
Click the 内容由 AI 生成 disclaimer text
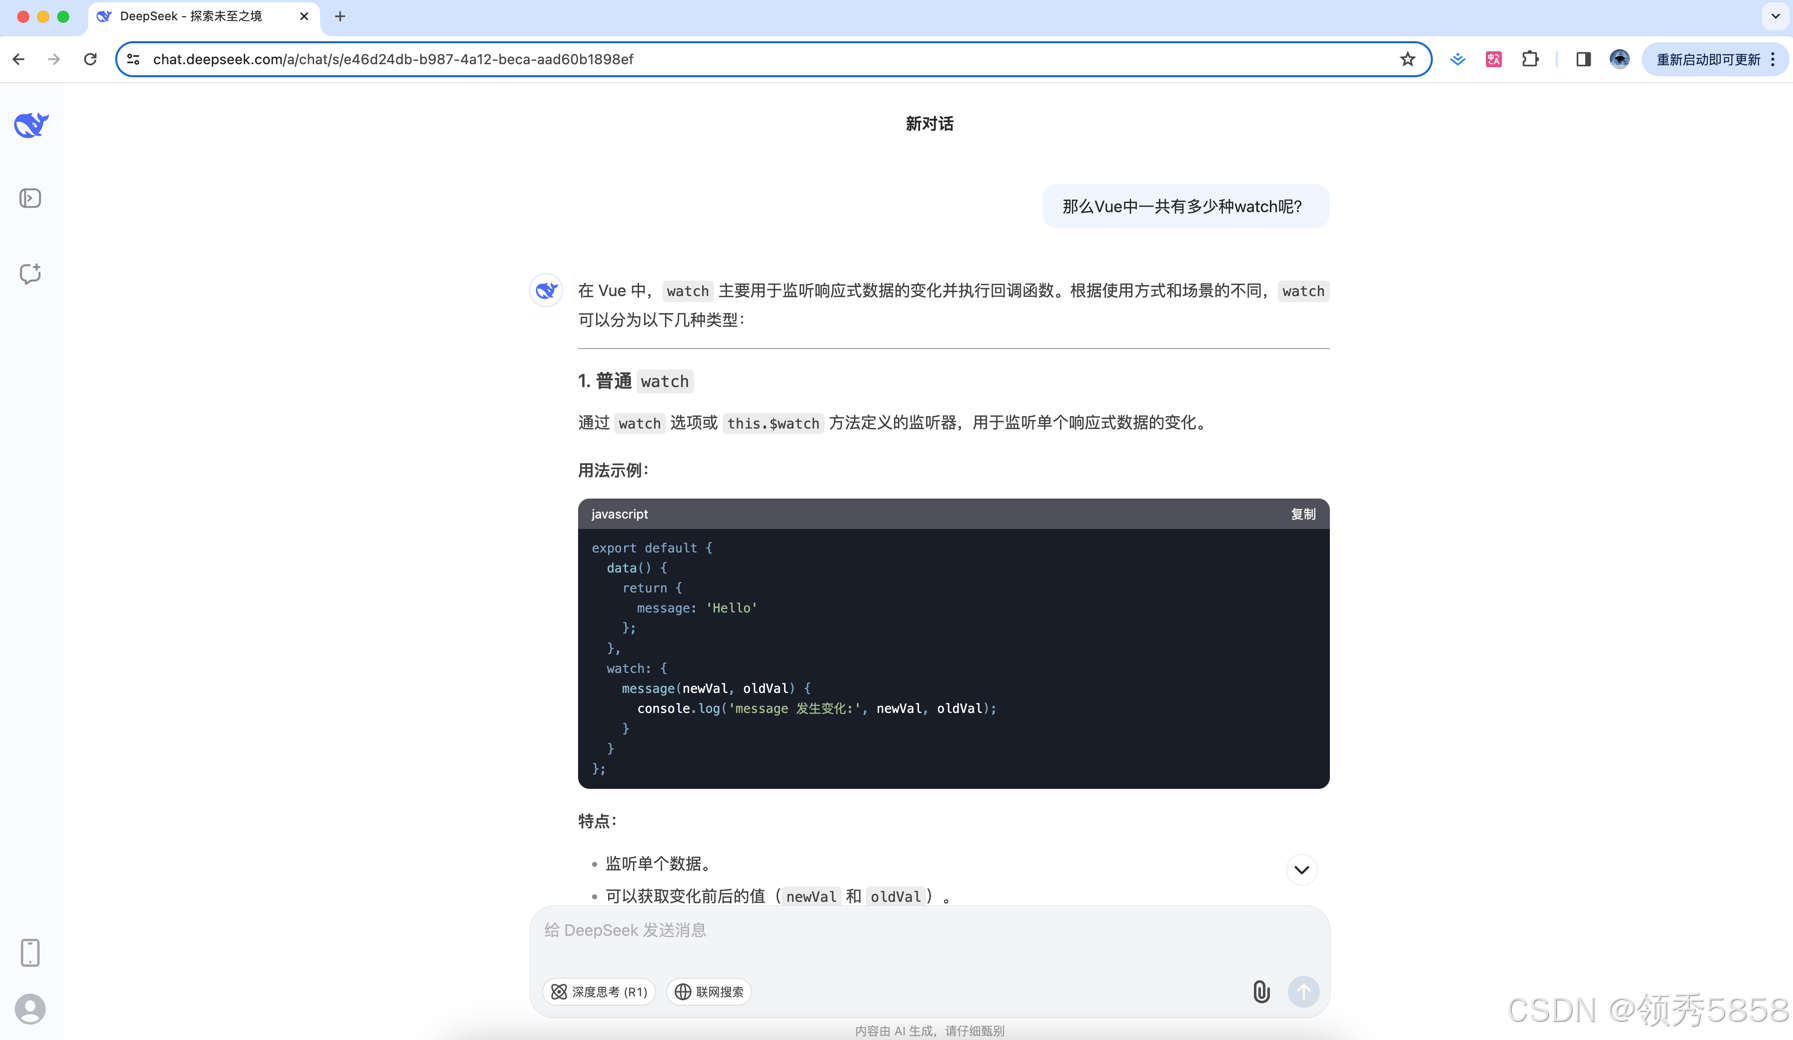[x=929, y=1030]
